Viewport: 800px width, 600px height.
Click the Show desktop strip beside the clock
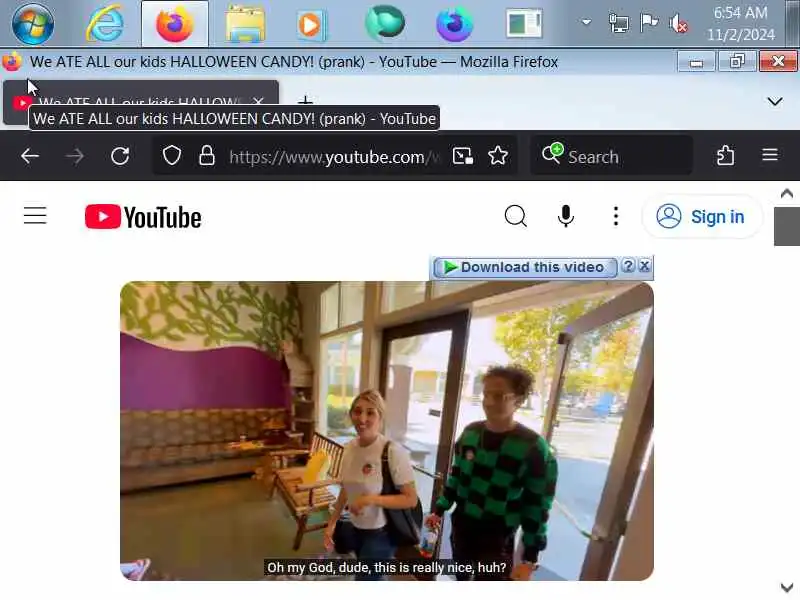click(793, 23)
